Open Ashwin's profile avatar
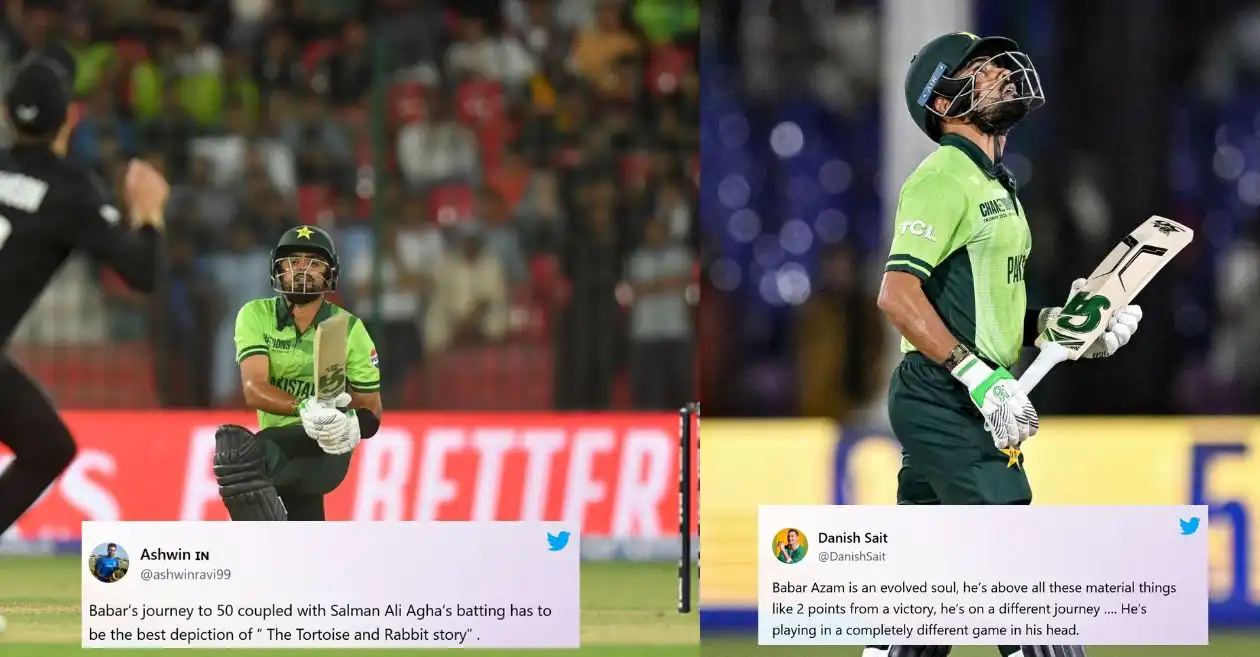1260x657 pixels. pos(108,562)
